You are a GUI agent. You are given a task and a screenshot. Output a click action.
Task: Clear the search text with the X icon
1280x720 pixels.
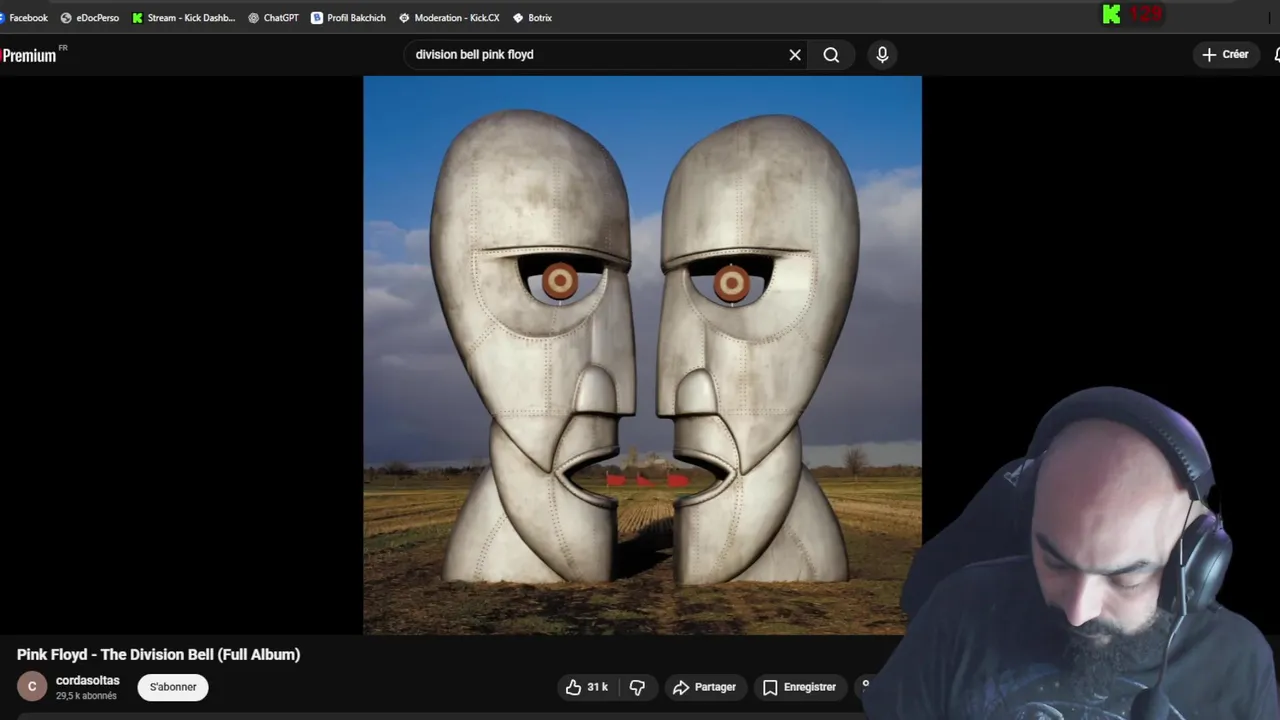795,55
